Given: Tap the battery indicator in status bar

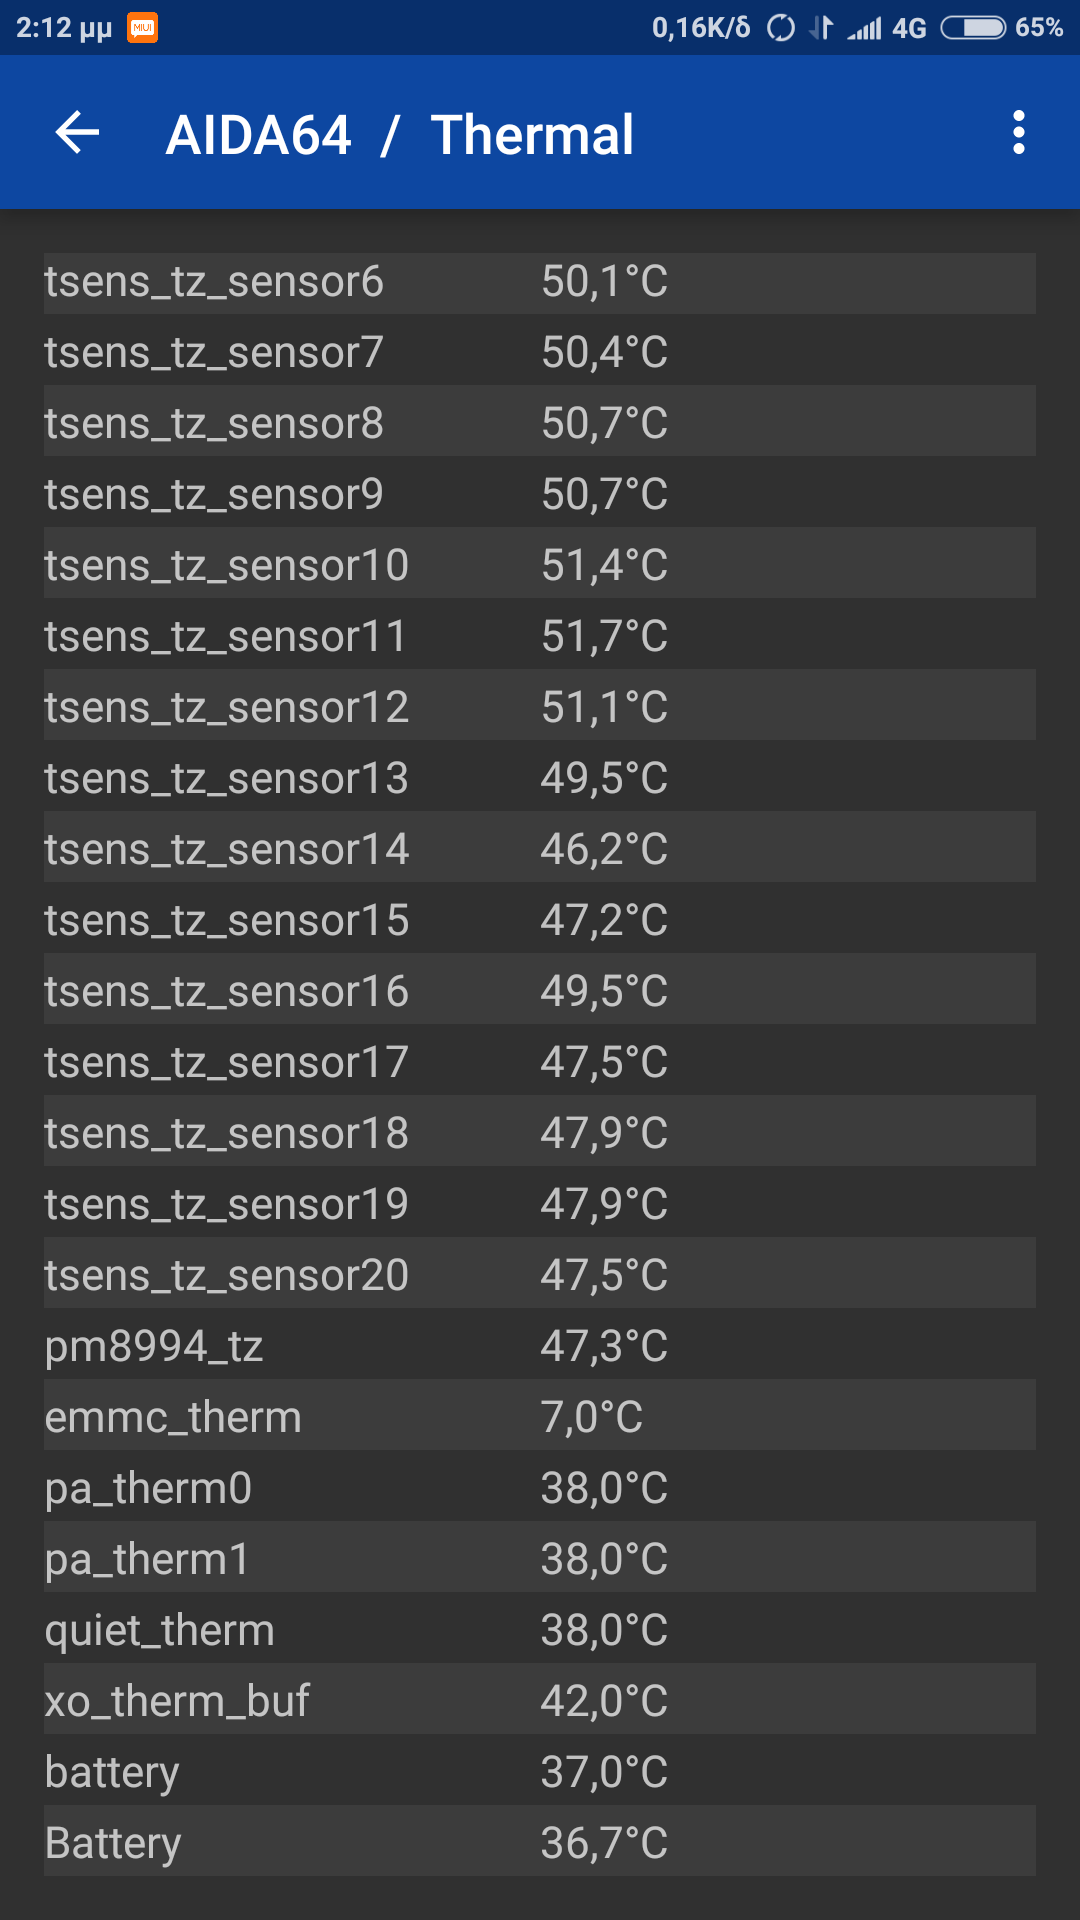Looking at the screenshot, I should click(974, 28).
